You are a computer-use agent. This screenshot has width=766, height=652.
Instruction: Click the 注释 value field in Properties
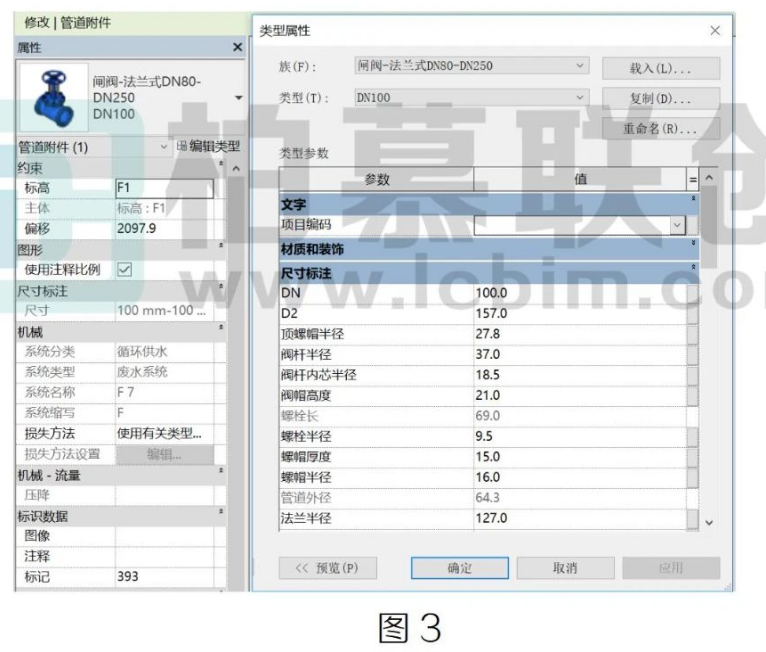pos(165,556)
